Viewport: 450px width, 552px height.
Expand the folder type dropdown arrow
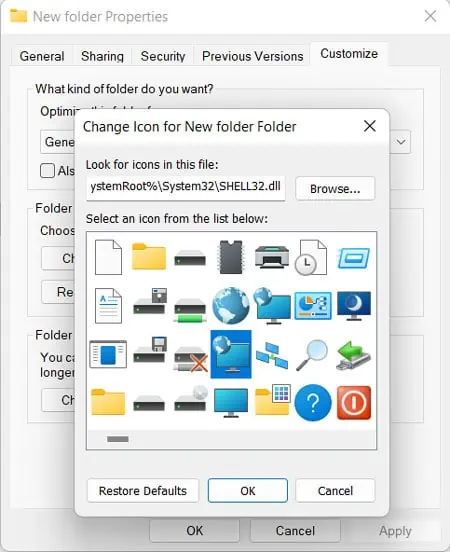(x=401, y=142)
